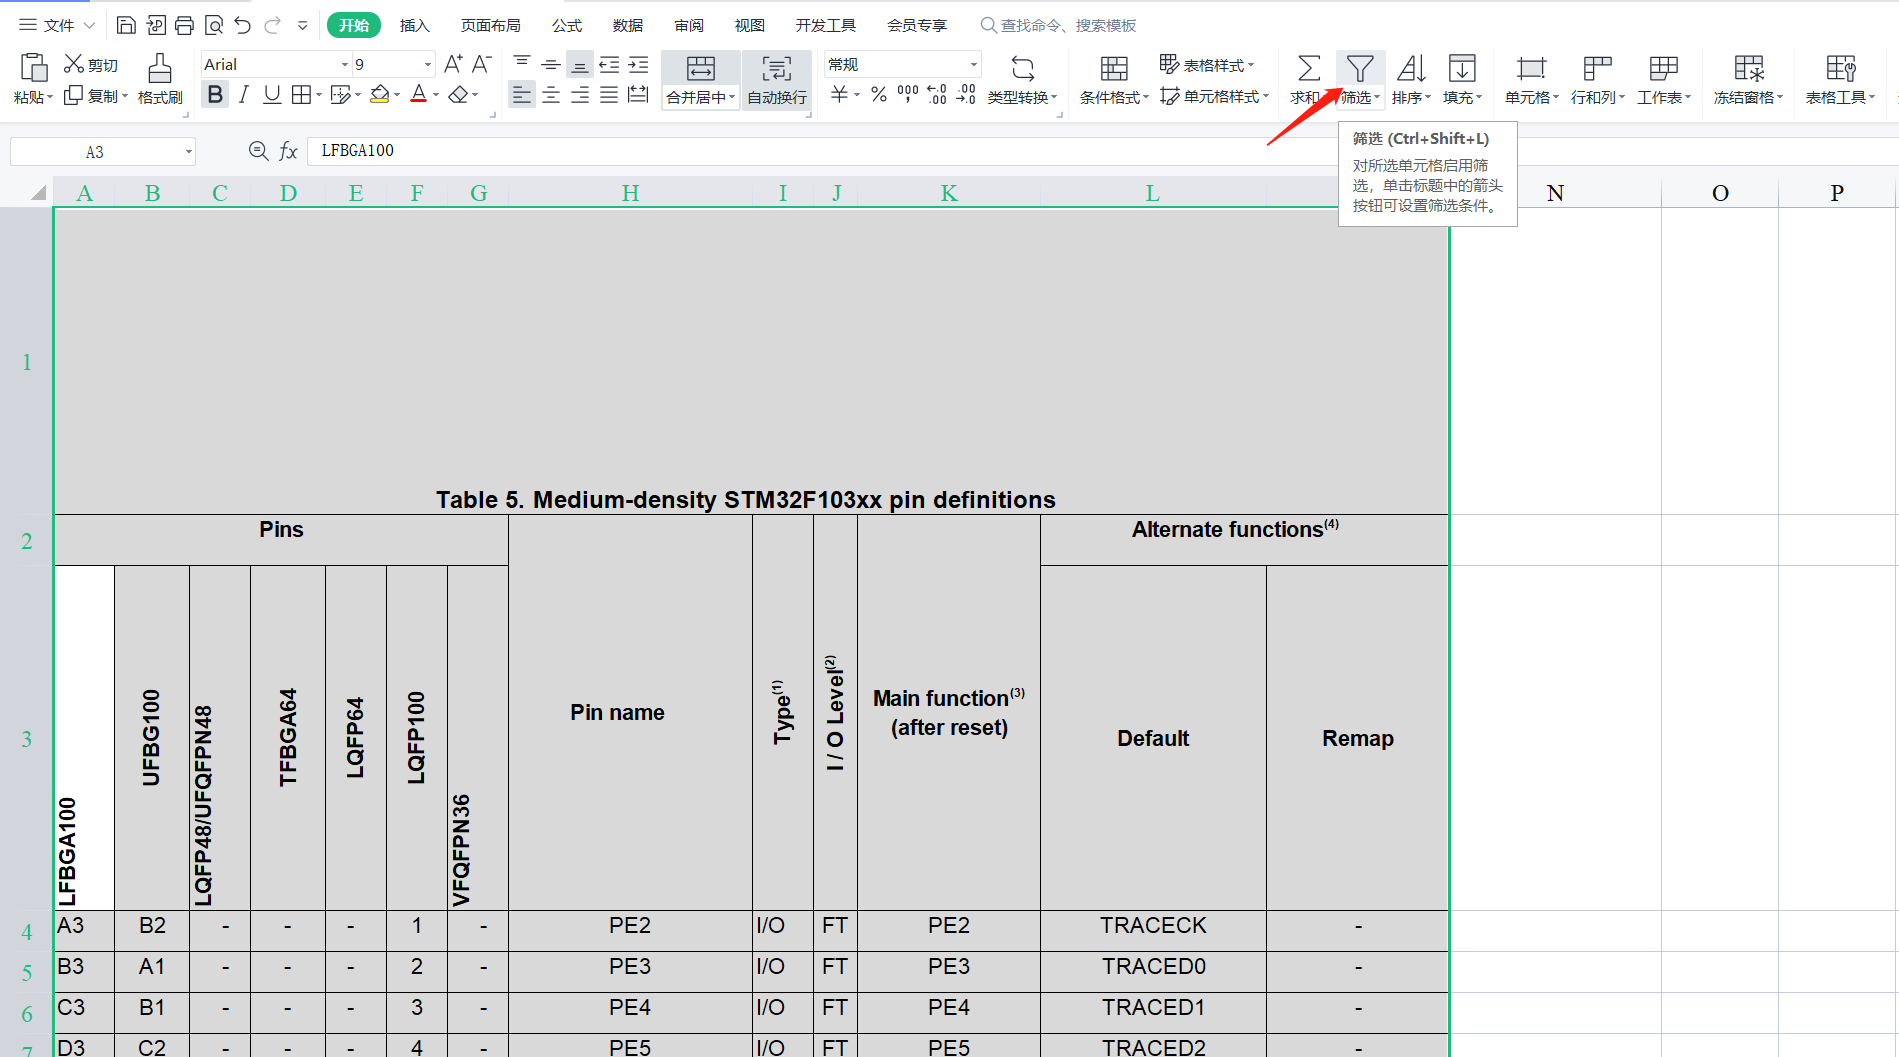The width and height of the screenshot is (1899, 1057).
Task: Toggle align text right
Action: (x=580, y=94)
